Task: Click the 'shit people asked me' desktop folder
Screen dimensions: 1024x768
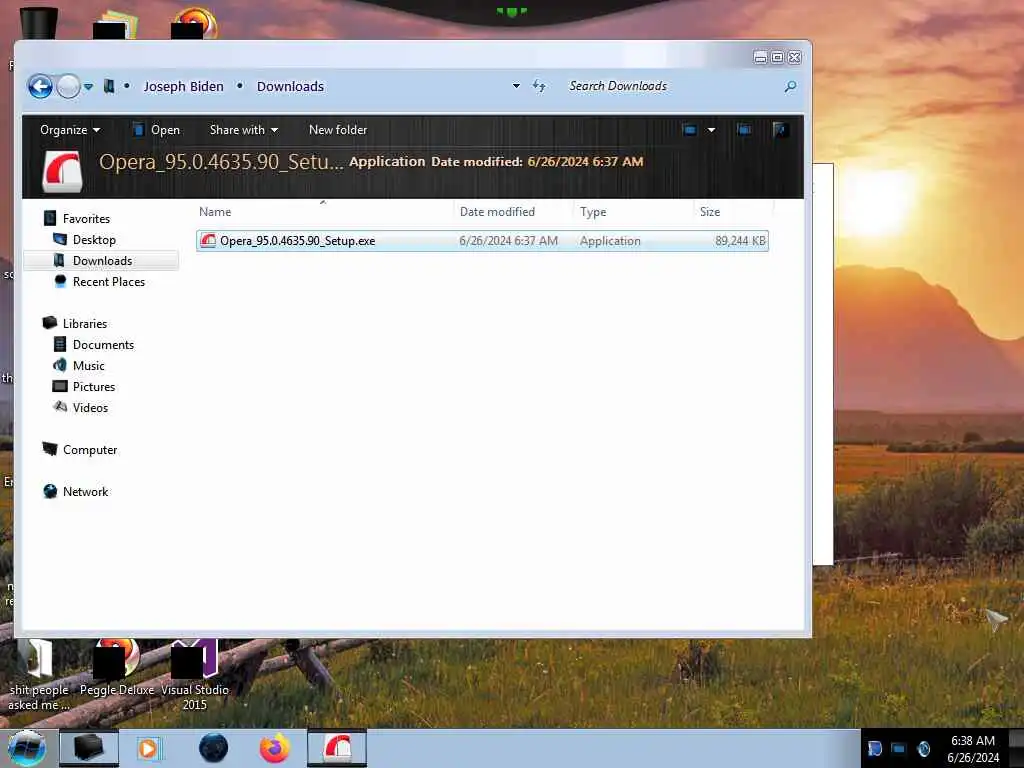Action: (39, 676)
